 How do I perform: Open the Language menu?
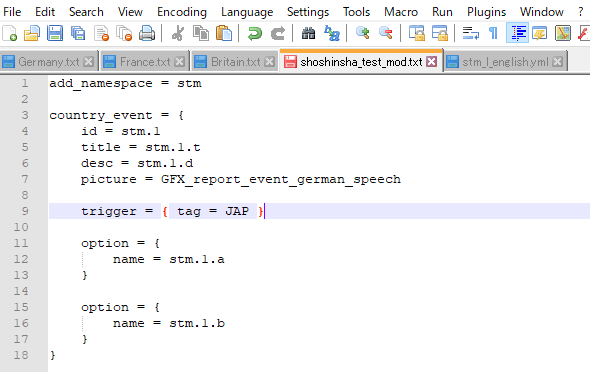(x=247, y=12)
